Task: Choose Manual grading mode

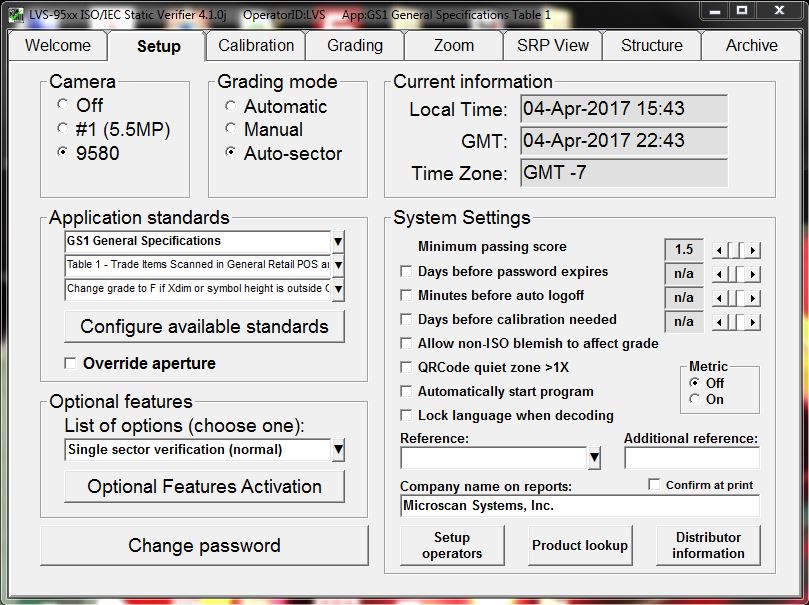Action: 230,128
